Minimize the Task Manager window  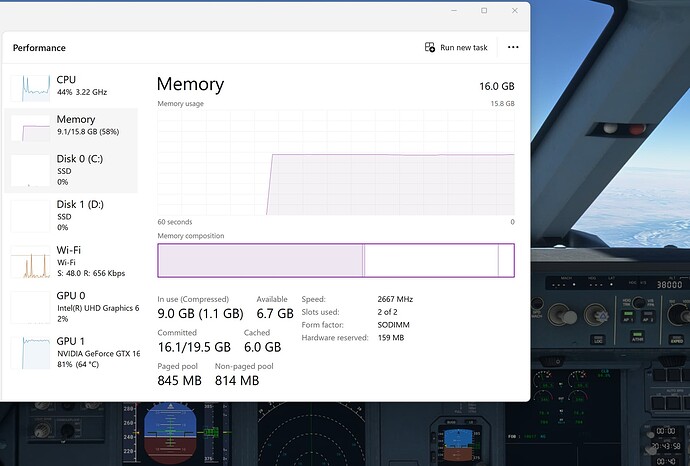pyautogui.click(x=454, y=11)
